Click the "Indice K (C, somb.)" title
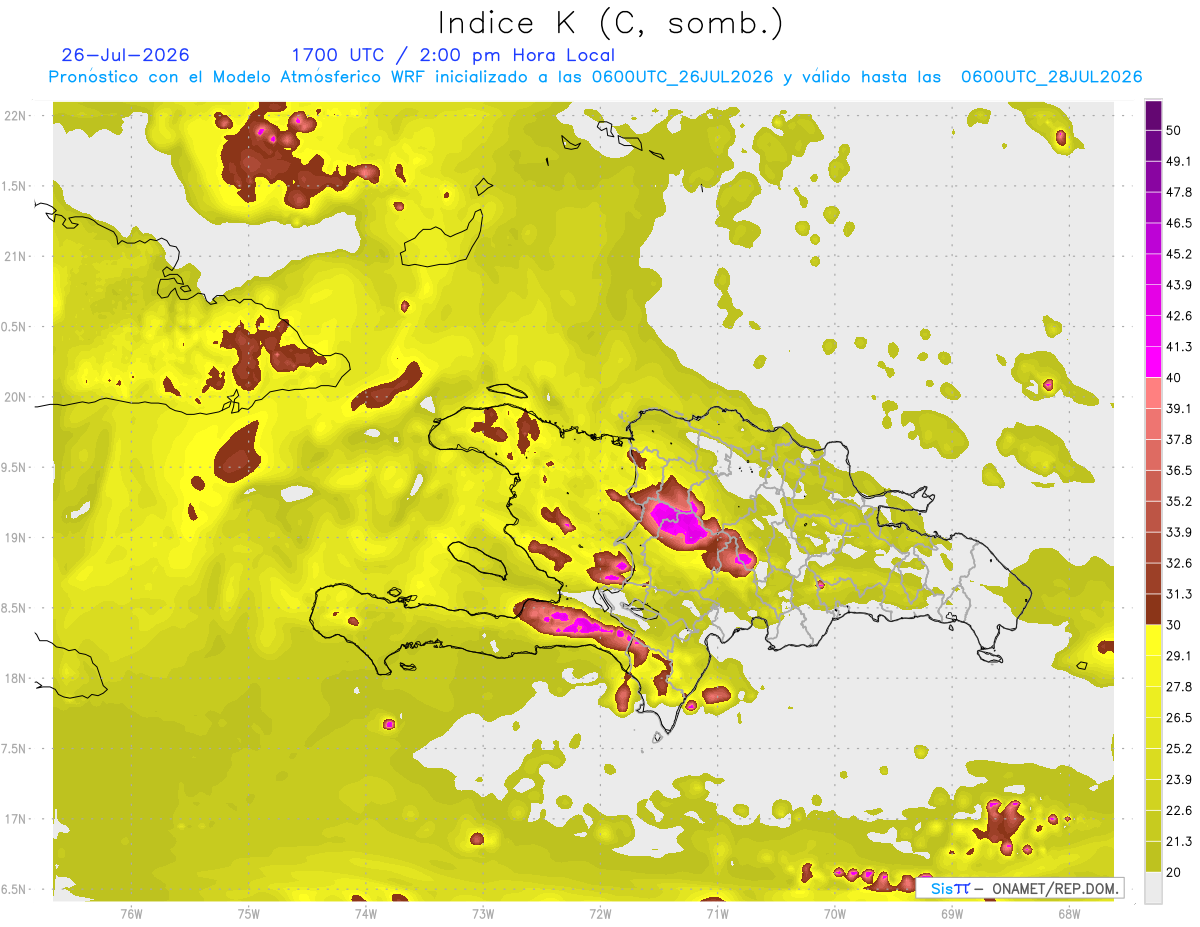 [x=610, y=23]
